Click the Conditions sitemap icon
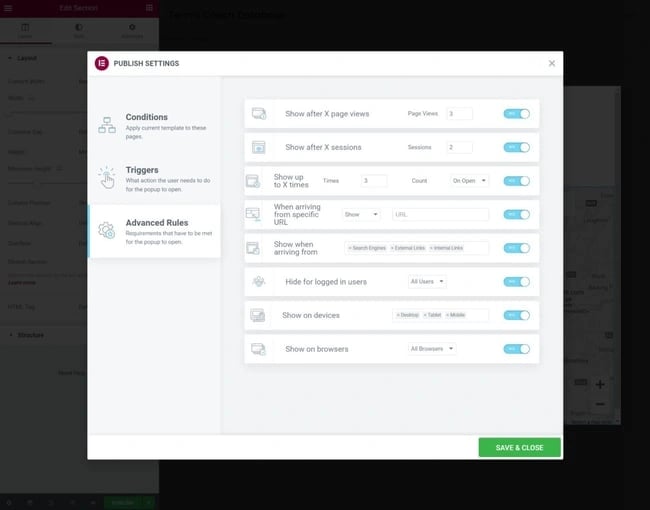 tap(107, 124)
